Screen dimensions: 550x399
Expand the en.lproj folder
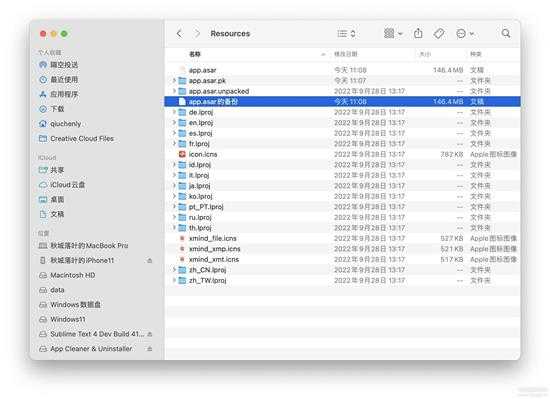pyautogui.click(x=174, y=123)
